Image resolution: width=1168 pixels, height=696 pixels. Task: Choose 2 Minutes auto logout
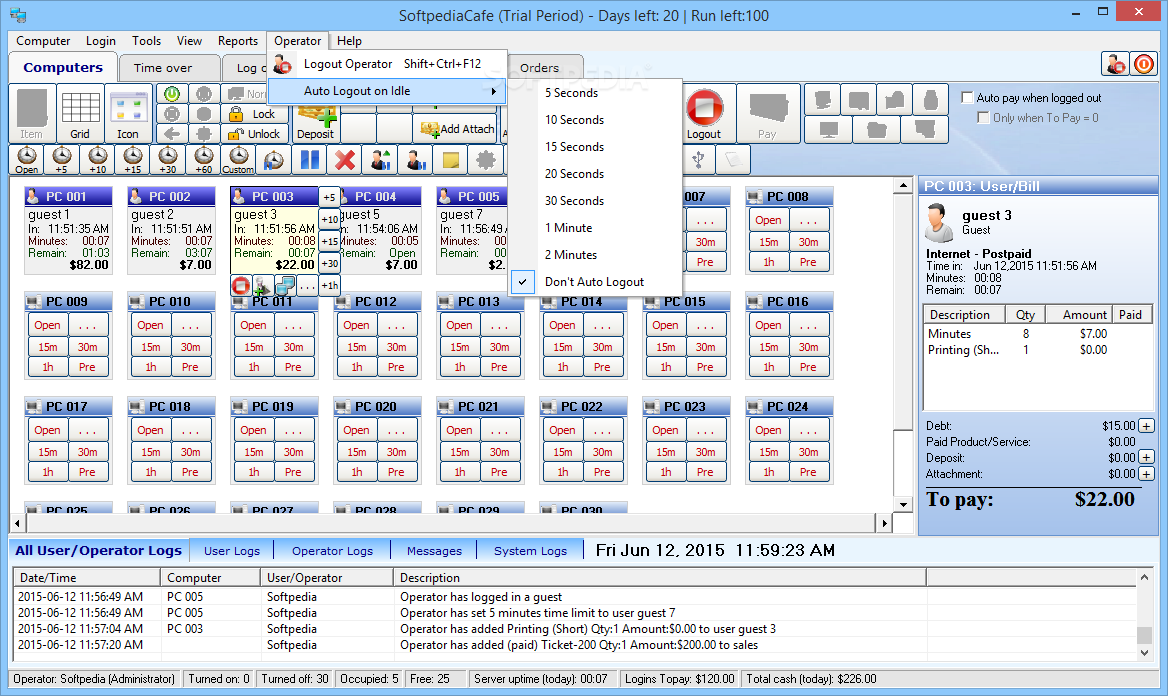pos(594,255)
